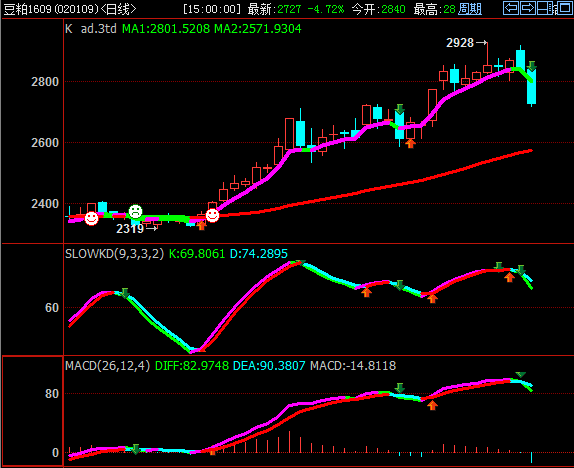
Task: Click the single window view icon
Action: 564,8
